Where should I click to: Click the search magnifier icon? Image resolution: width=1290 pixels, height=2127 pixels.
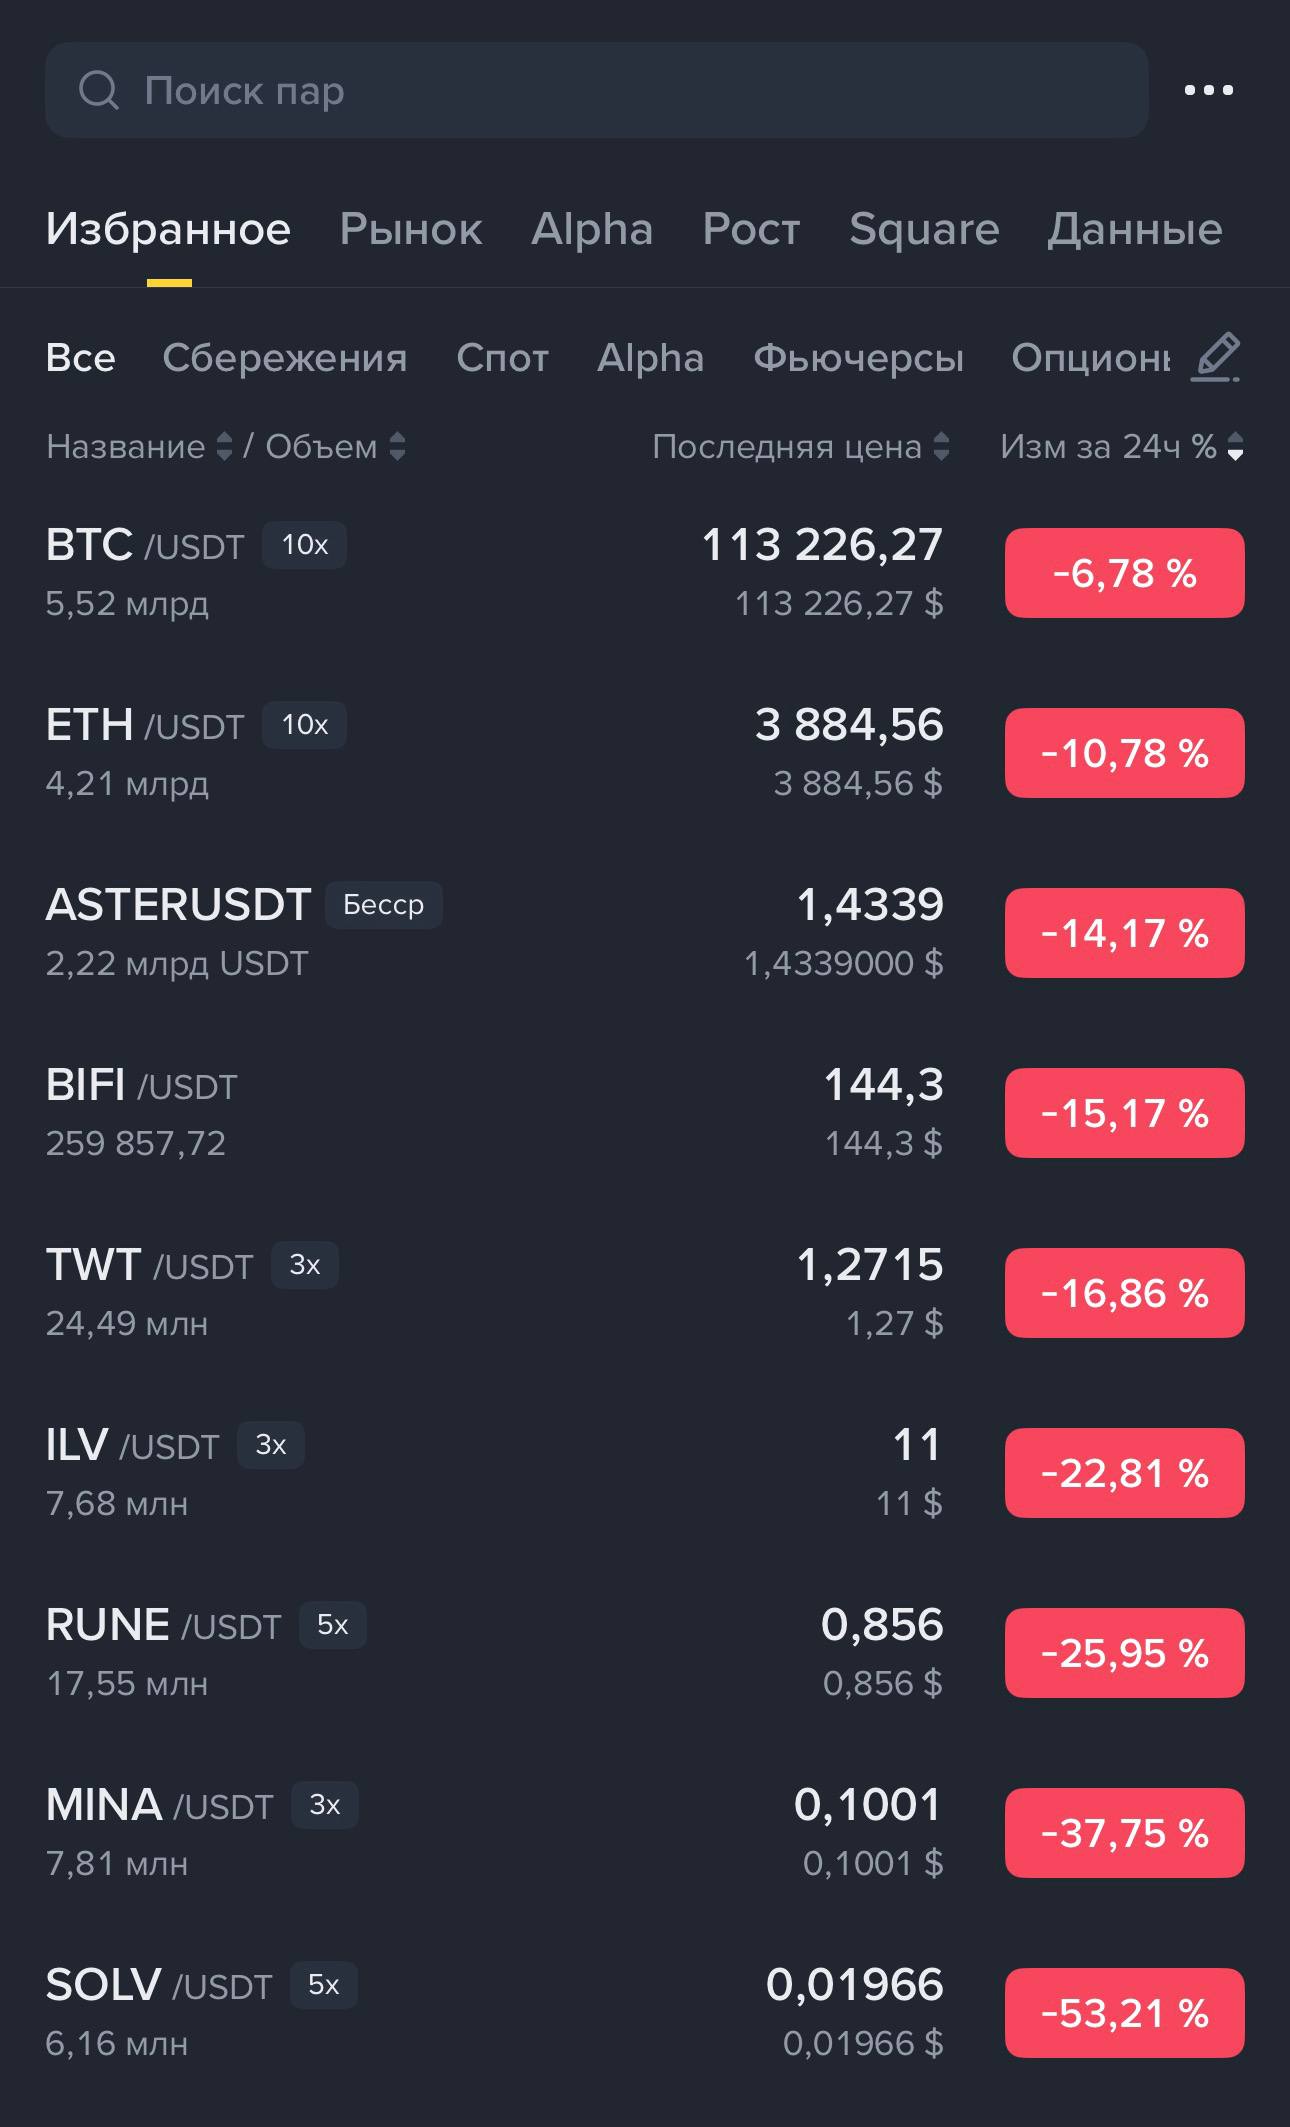(98, 91)
